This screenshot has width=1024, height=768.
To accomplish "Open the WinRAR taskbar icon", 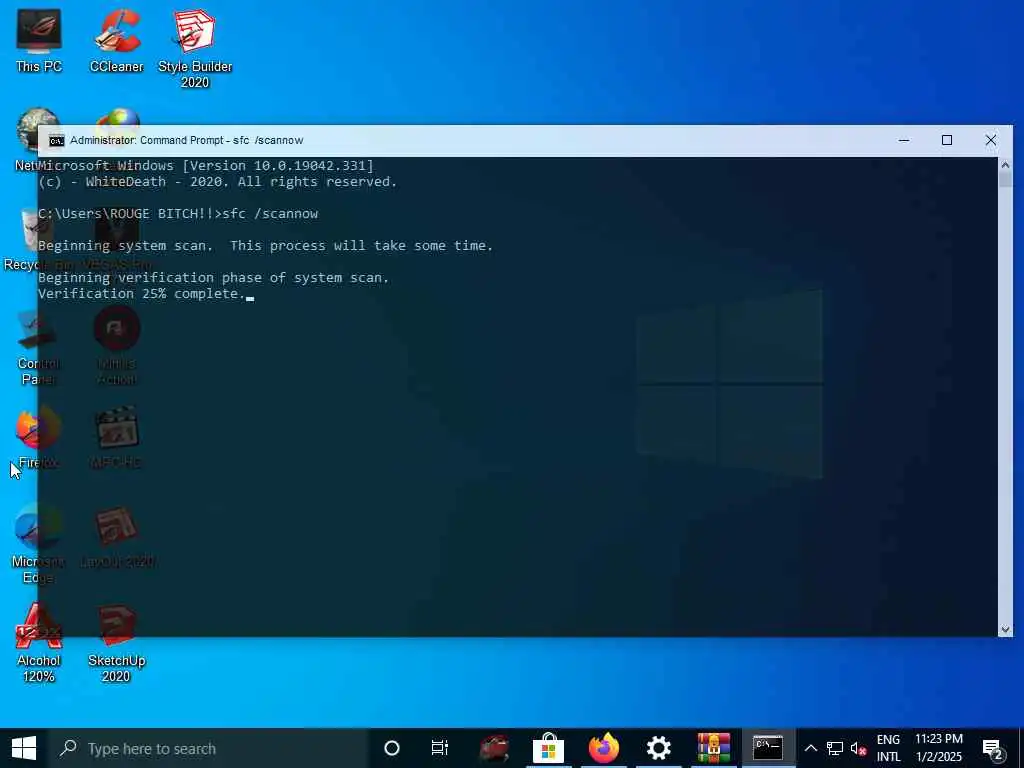I will (x=713, y=748).
